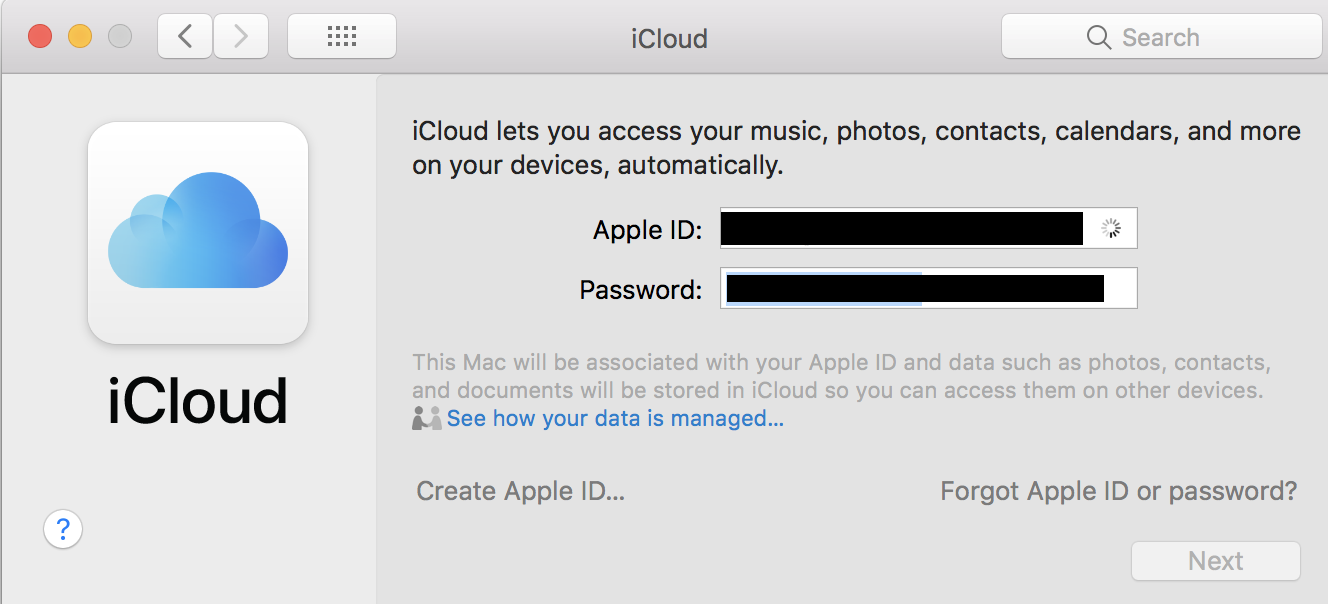
Task: Open help with the question mark button
Action: tap(63, 528)
